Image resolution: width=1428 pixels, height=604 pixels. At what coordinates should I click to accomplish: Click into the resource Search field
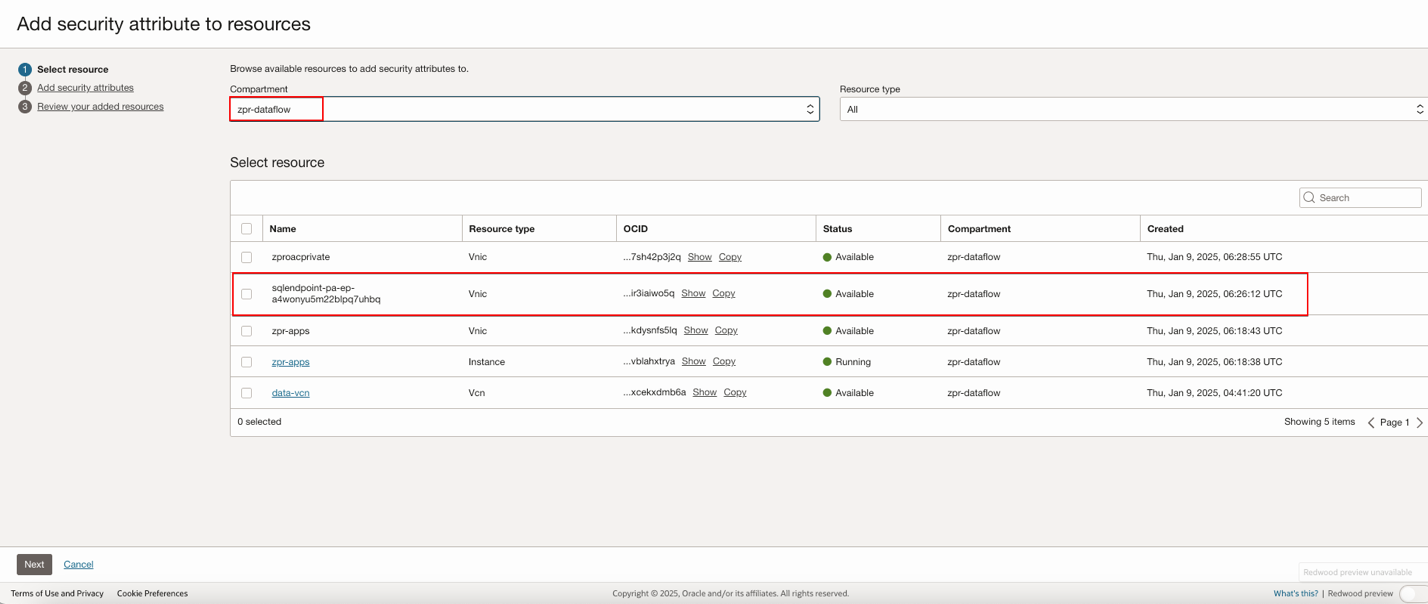tap(1367, 198)
